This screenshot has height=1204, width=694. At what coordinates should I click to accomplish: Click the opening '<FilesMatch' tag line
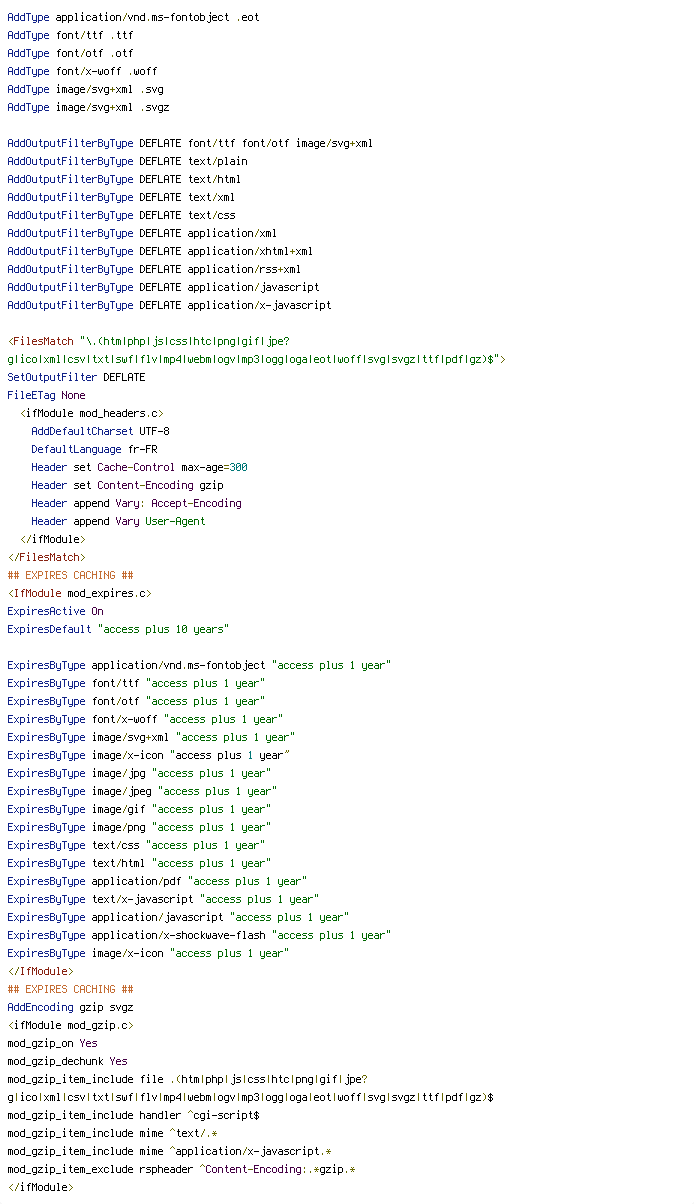[x=149, y=341]
